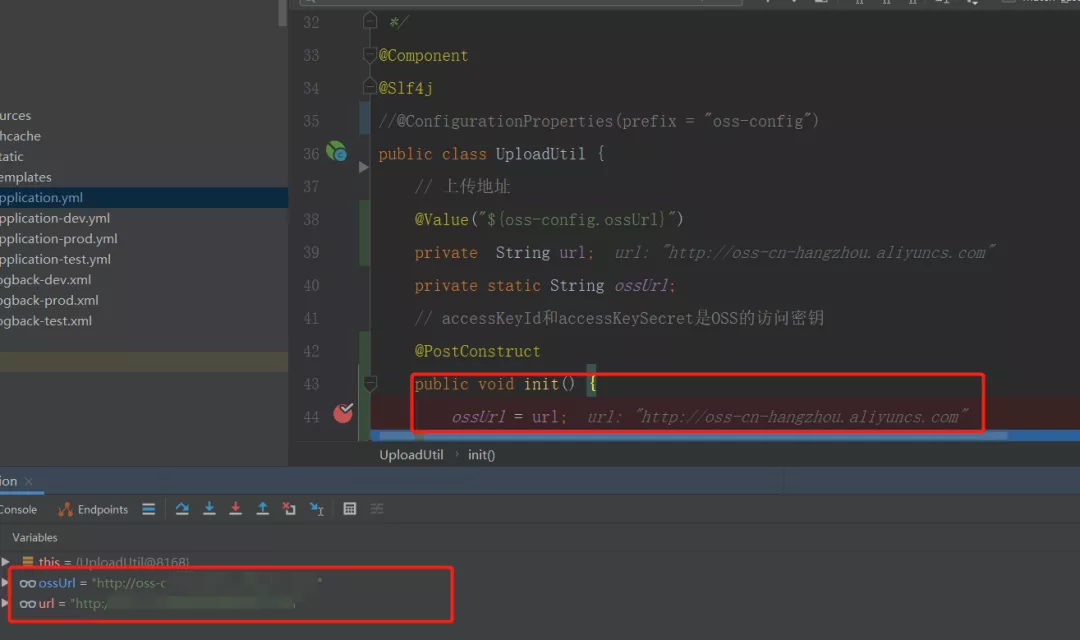Click the gutter arrow marker at line 37
Screen dimensions: 1080x640
click(x=364, y=167)
